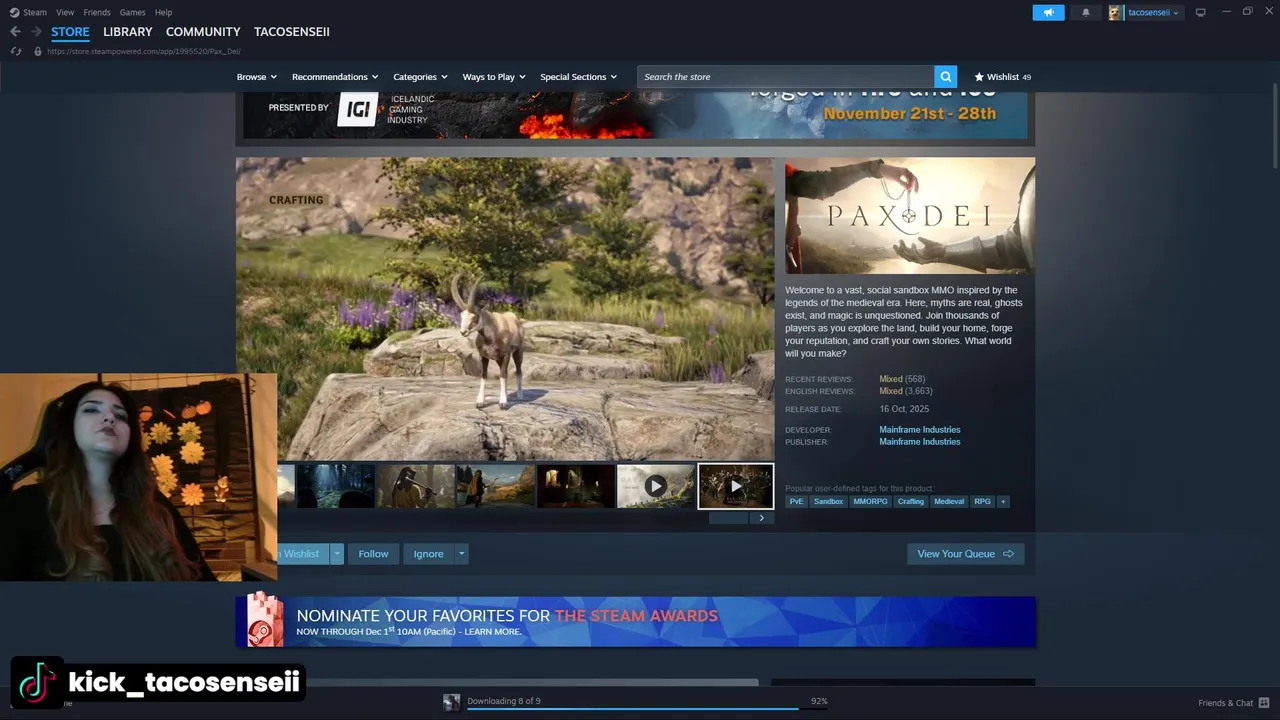Click the Wishlist star icon
This screenshot has width=1280, height=720.
[979, 77]
